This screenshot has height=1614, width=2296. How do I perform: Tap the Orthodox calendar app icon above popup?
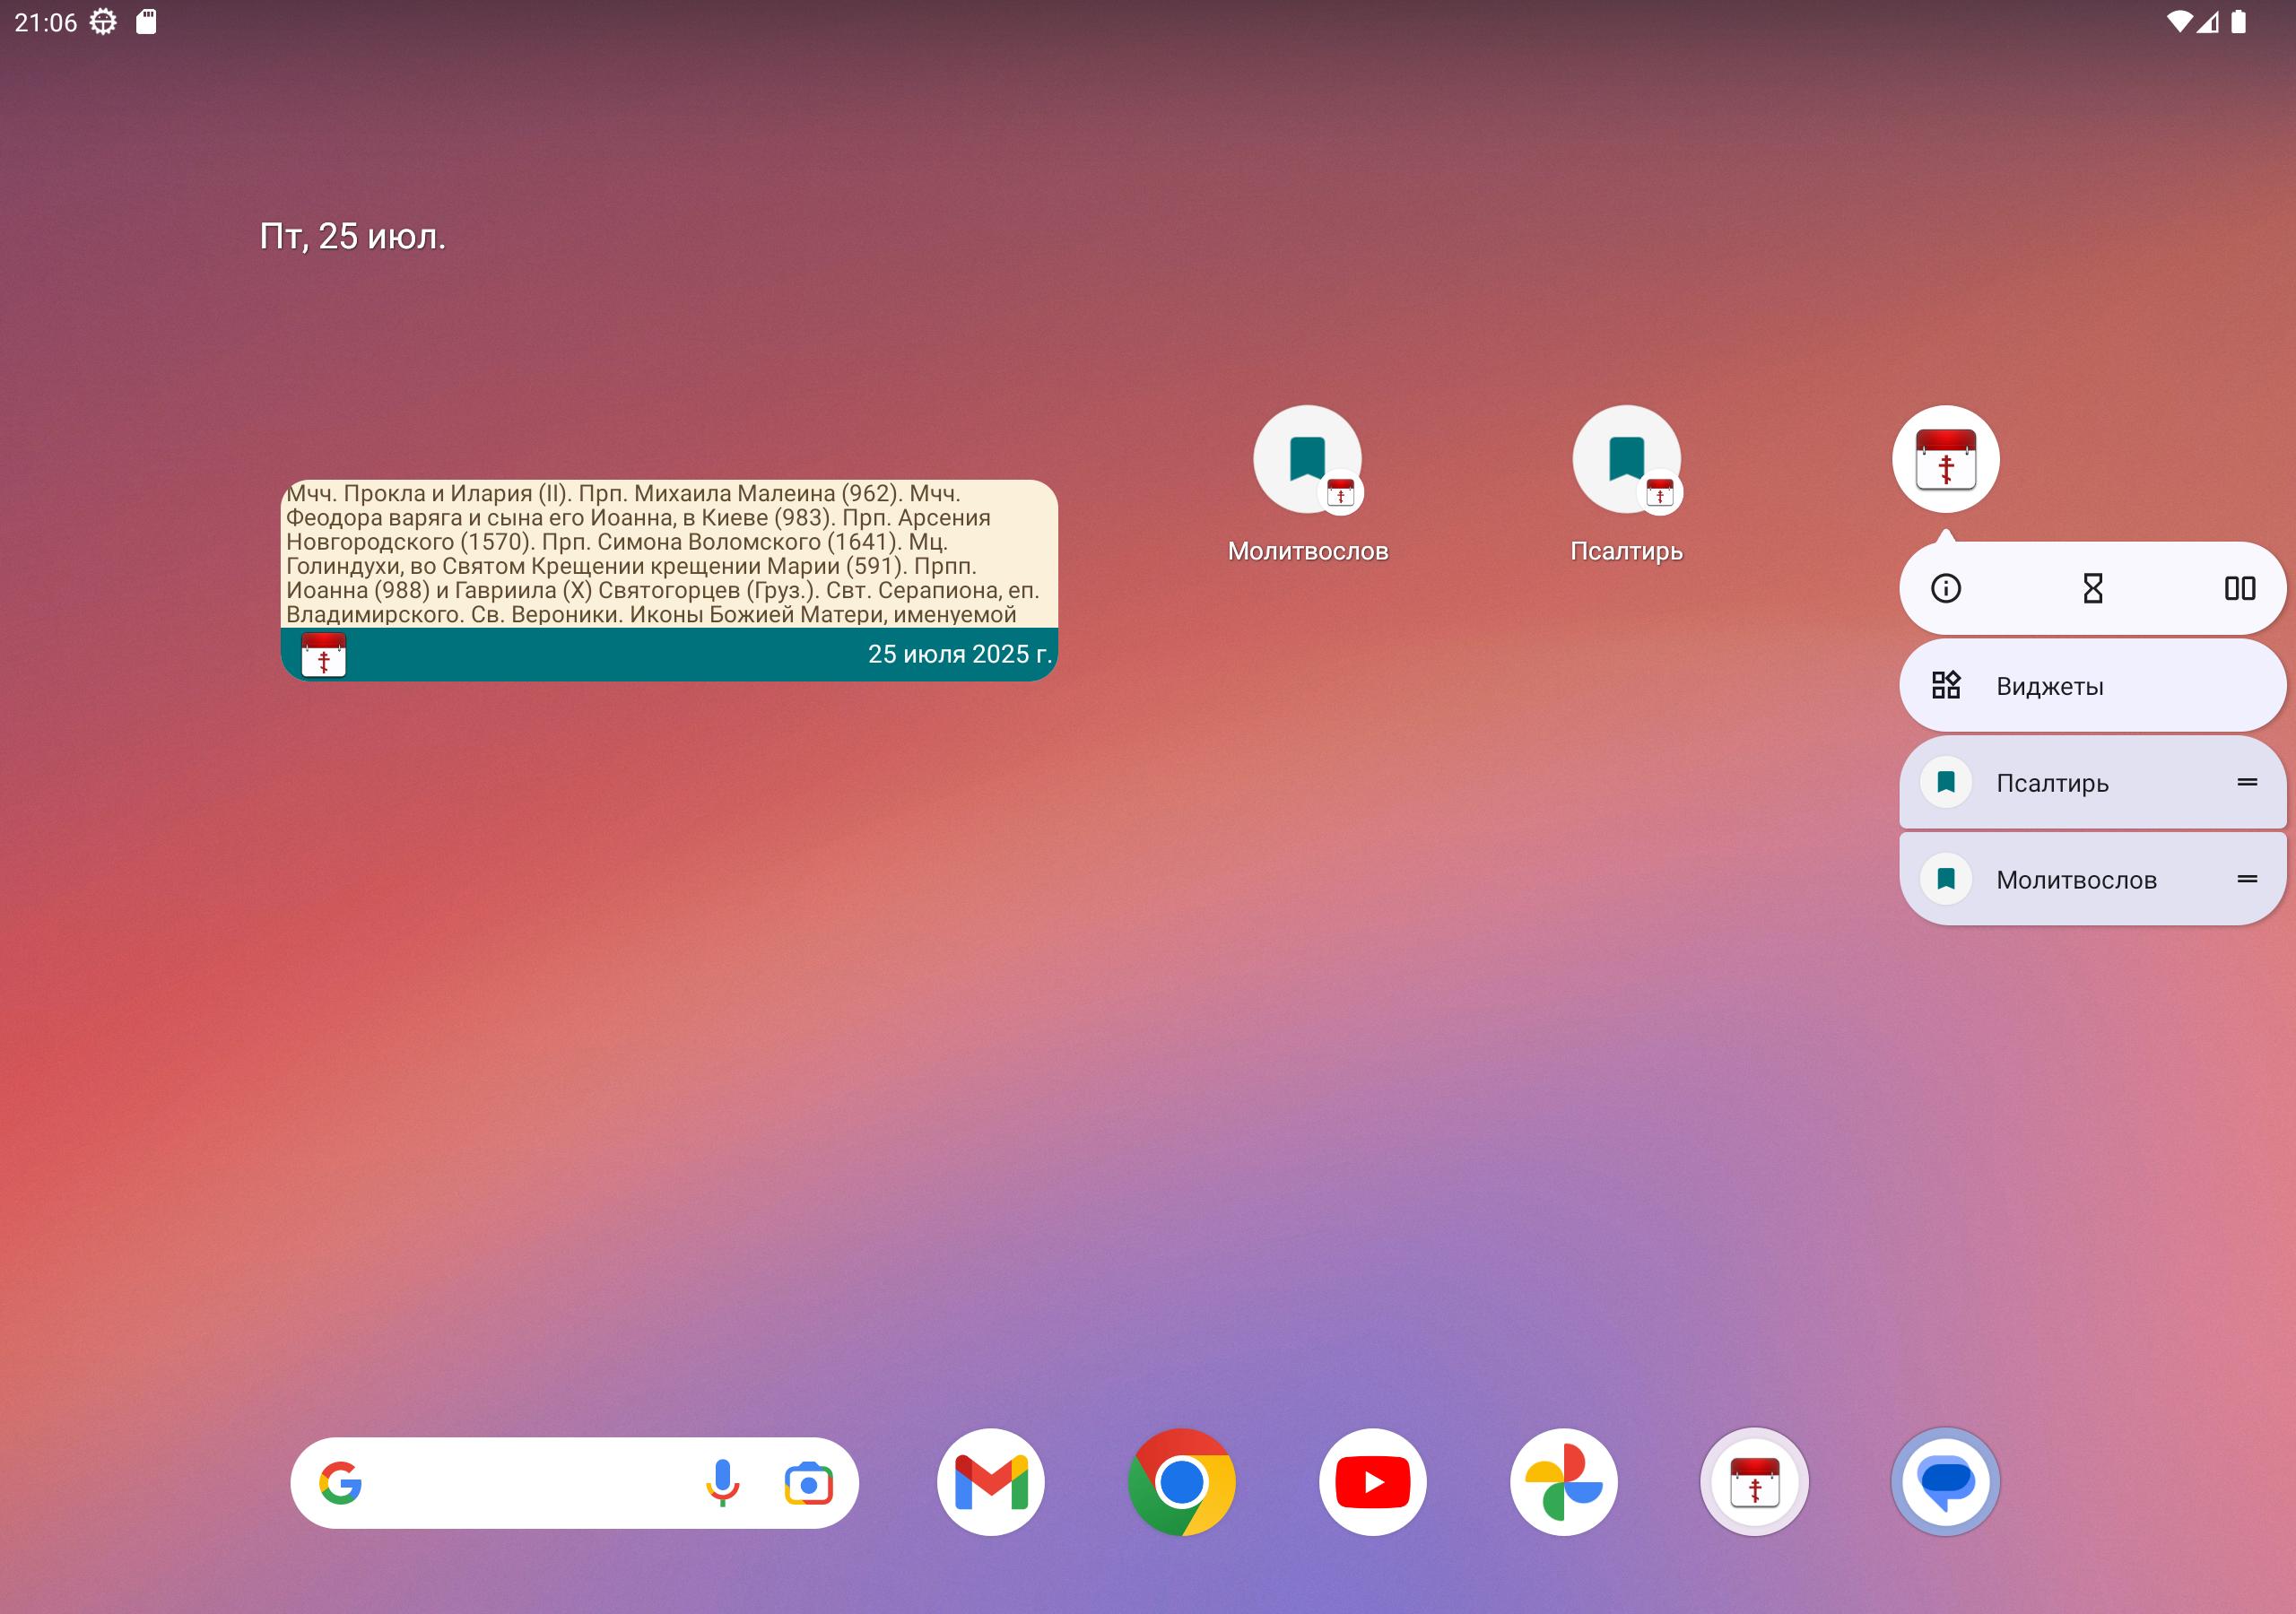1945,459
